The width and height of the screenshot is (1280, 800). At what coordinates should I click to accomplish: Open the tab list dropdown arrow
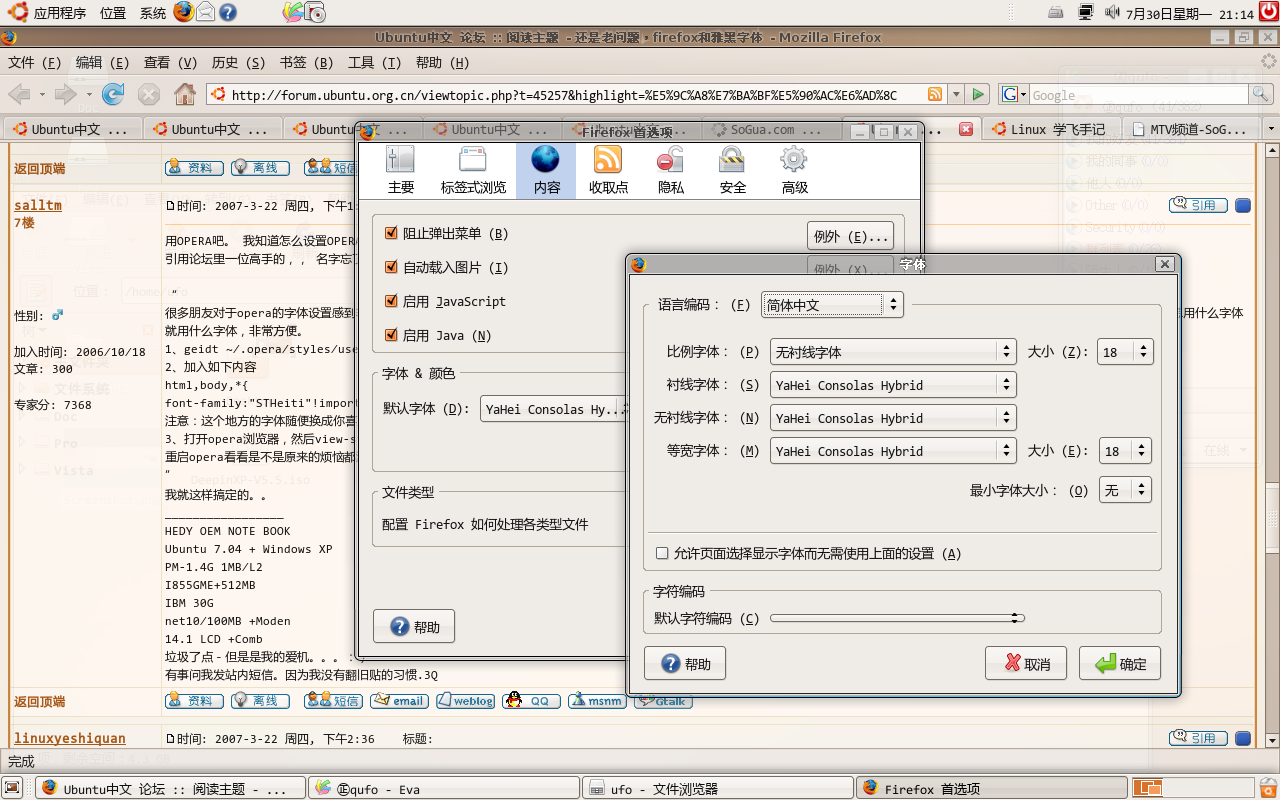(x=1271, y=129)
